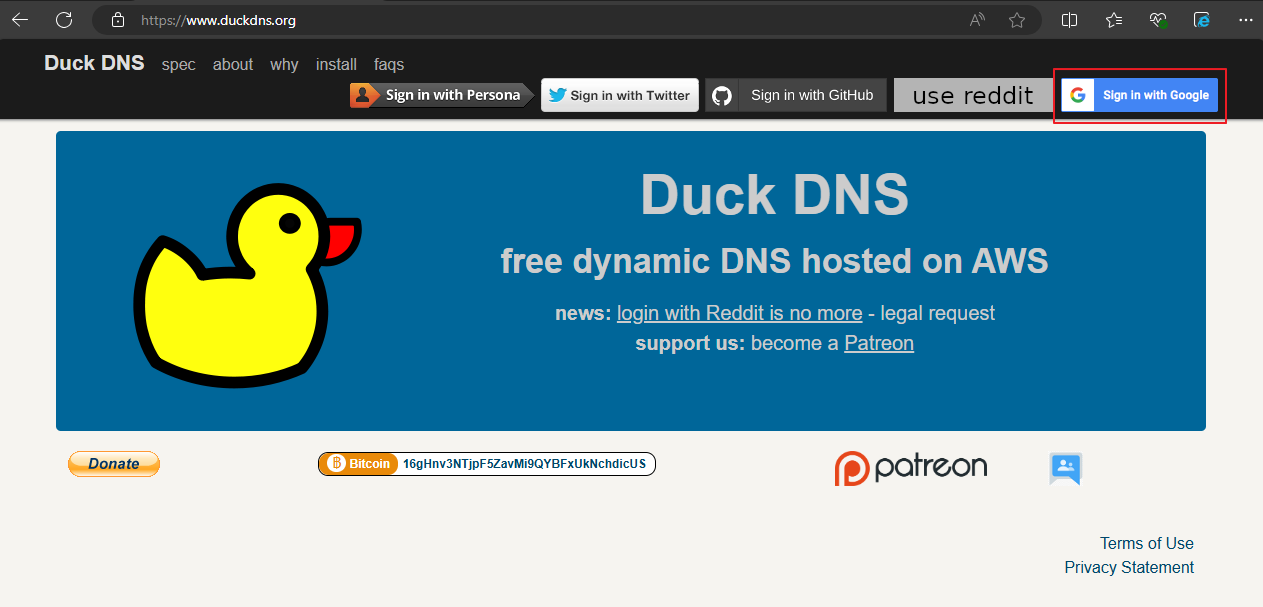
Task: Open the Duck DNS home link
Action: coord(94,63)
